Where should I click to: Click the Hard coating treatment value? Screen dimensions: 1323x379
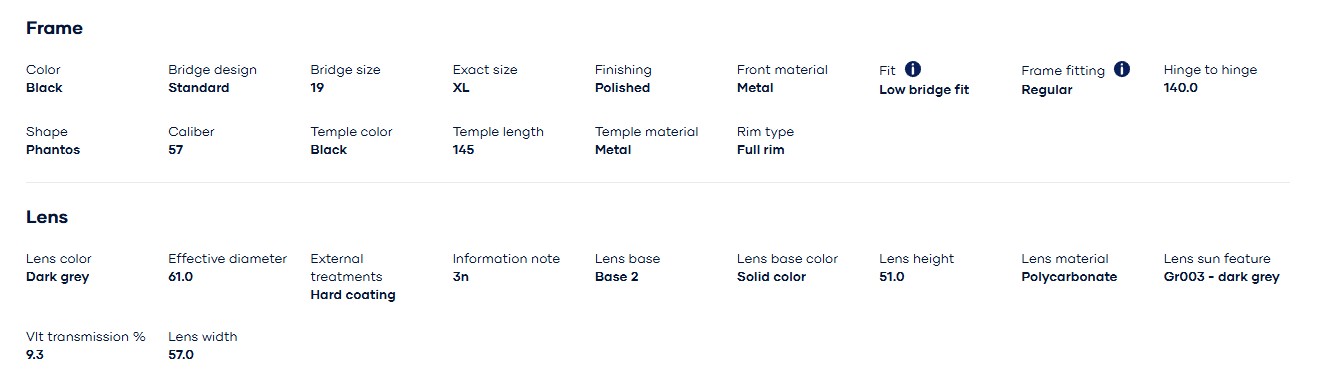tap(353, 295)
